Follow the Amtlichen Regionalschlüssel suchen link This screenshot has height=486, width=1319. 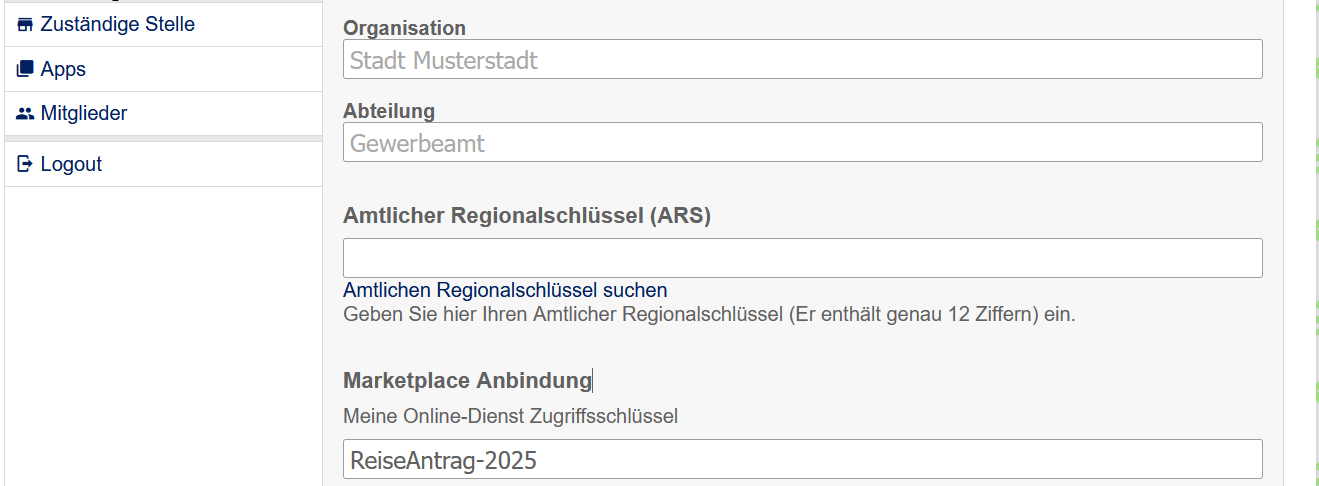(x=505, y=291)
